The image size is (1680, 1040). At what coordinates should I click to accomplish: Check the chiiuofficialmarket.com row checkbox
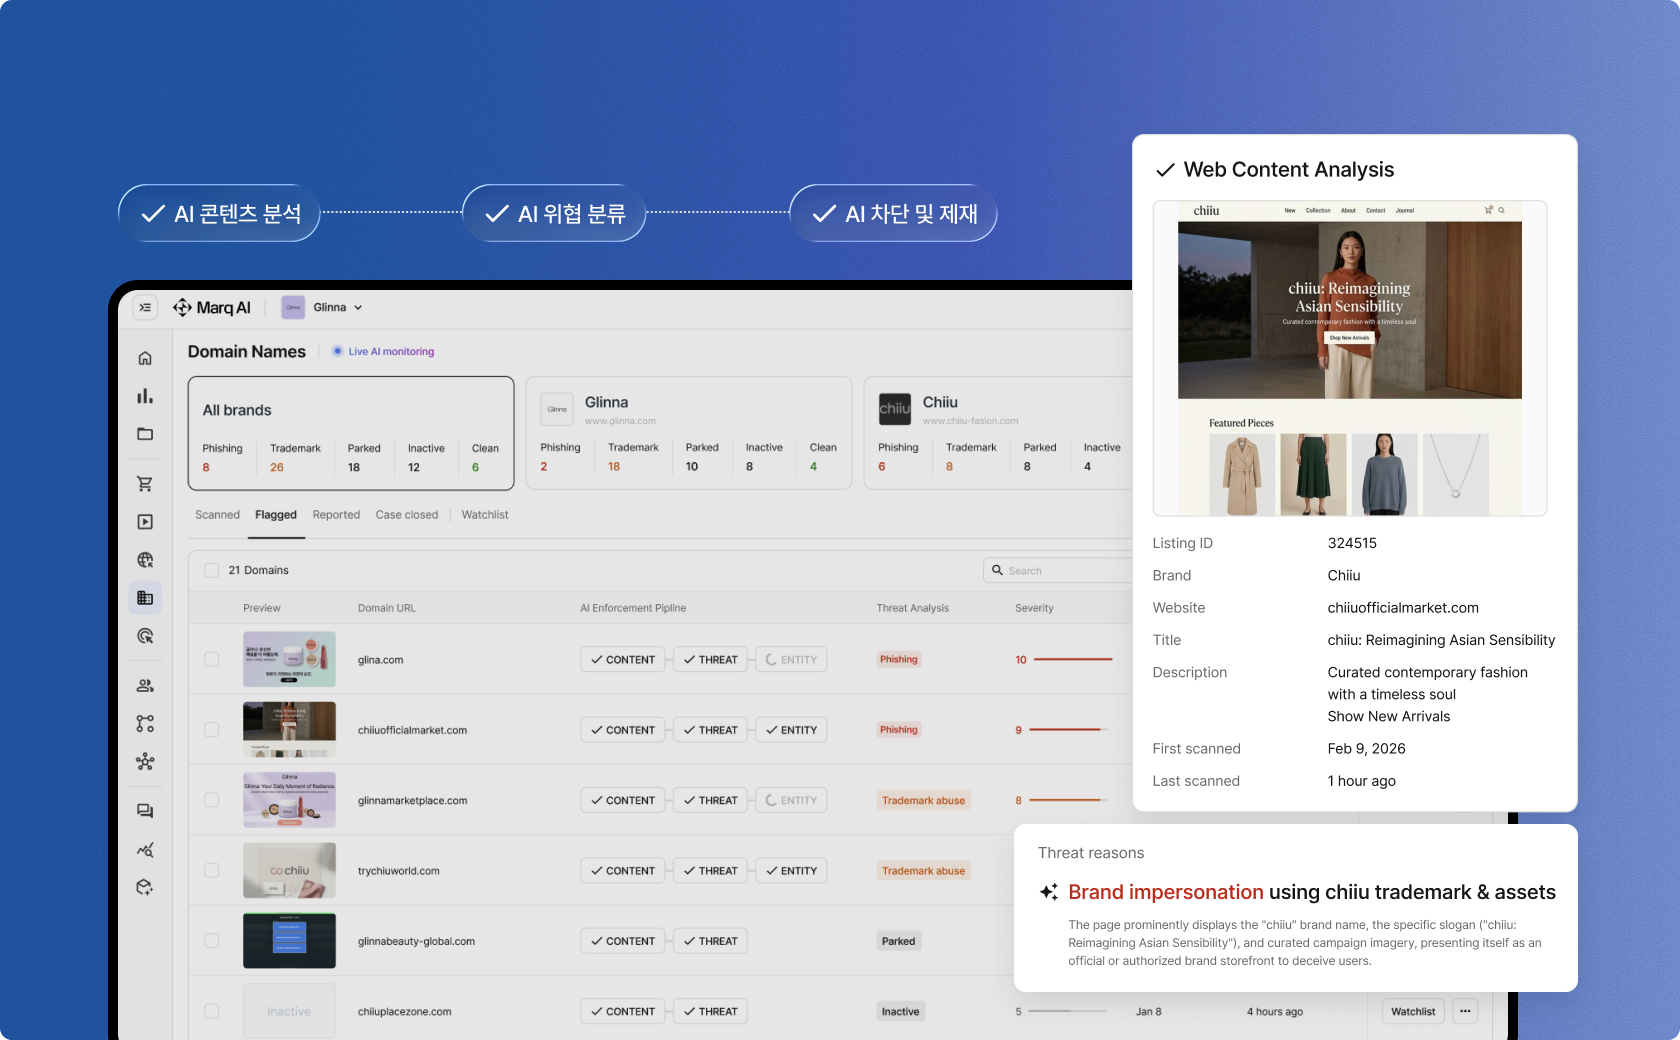pos(211,730)
